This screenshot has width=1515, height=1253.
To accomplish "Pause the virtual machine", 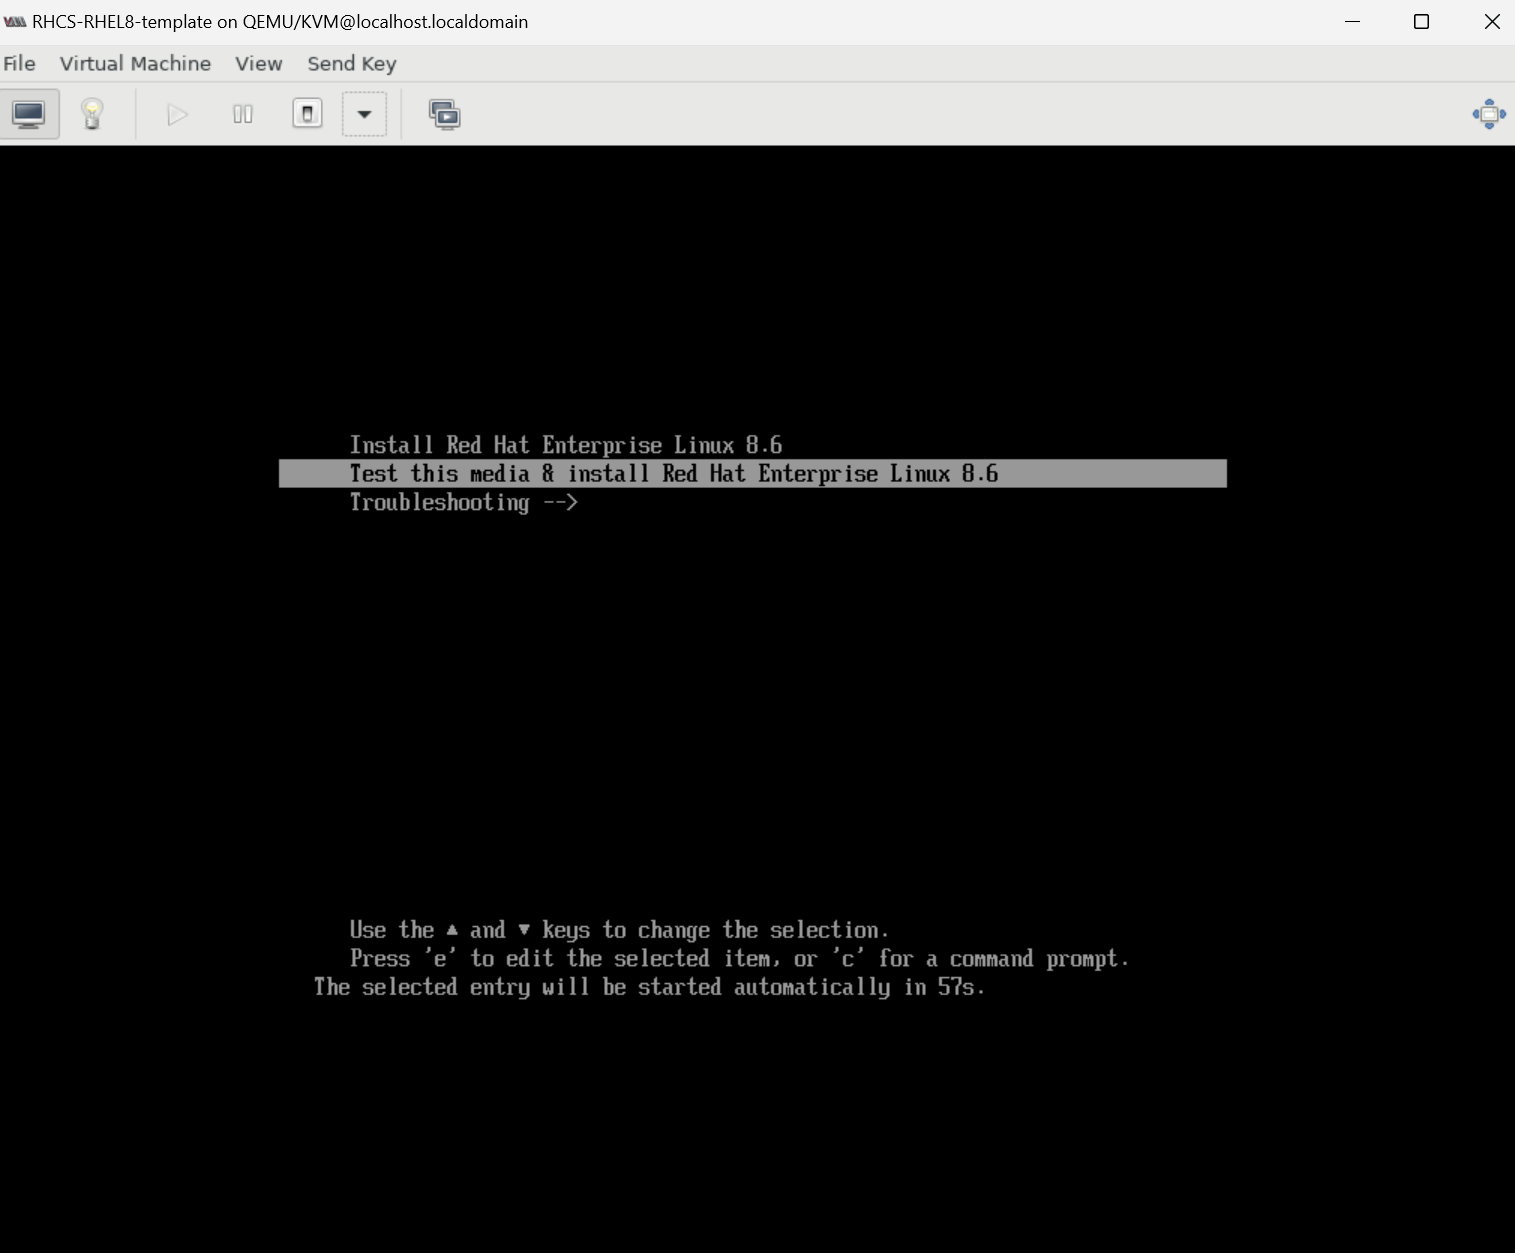I will [243, 114].
